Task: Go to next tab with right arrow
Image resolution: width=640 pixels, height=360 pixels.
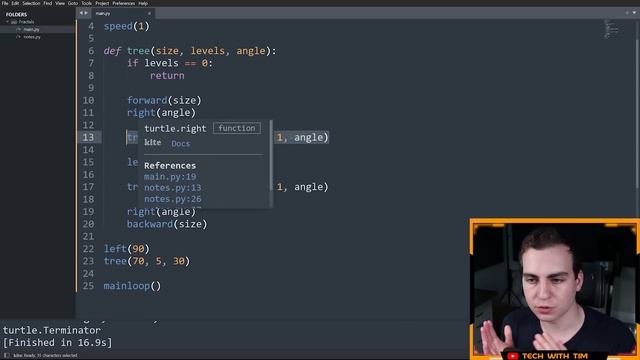Action: pos(86,13)
